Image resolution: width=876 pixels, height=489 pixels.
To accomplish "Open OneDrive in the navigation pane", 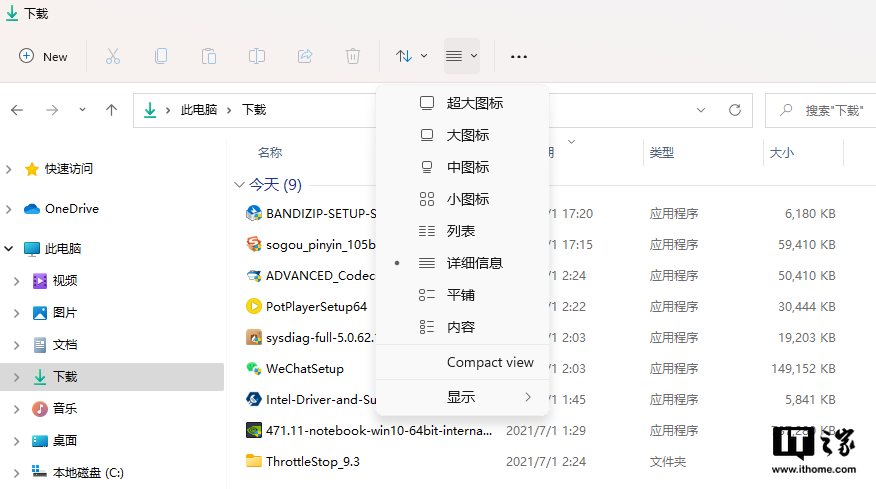I will coord(71,209).
